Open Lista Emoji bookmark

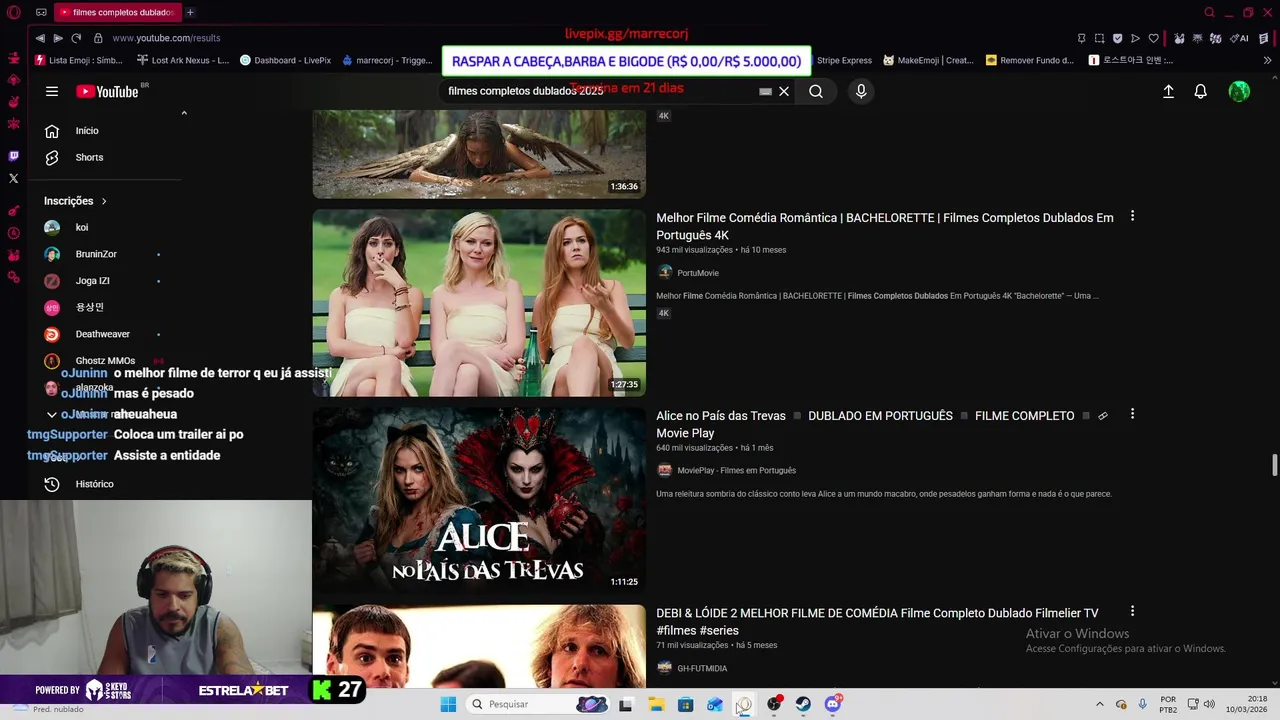pos(78,60)
